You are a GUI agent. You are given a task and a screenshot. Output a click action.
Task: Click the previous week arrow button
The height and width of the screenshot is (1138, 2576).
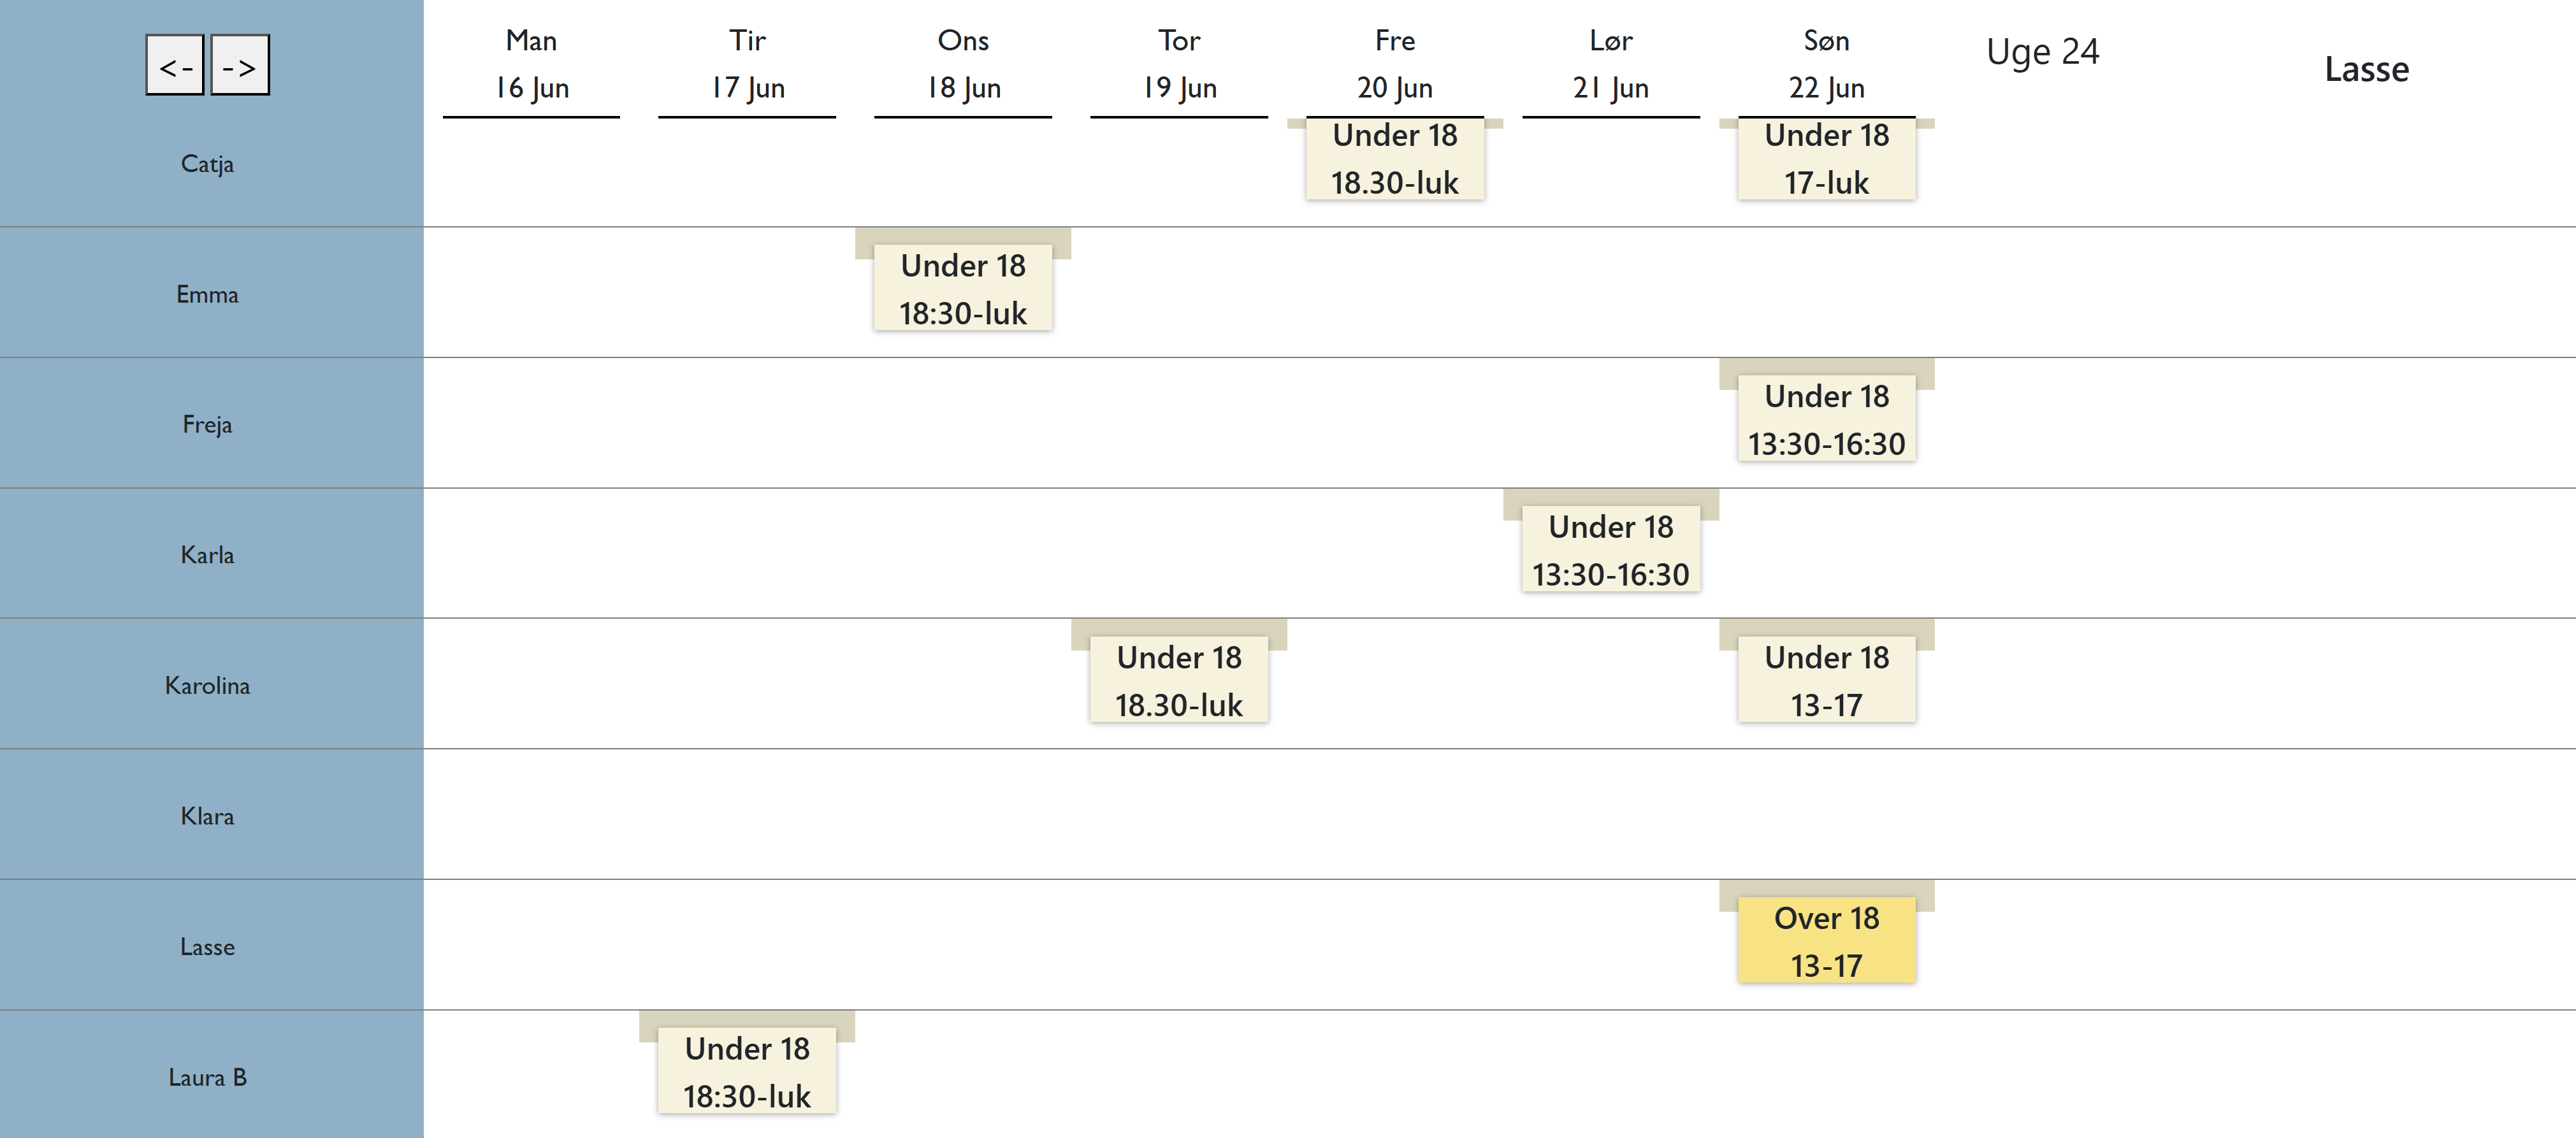point(175,66)
